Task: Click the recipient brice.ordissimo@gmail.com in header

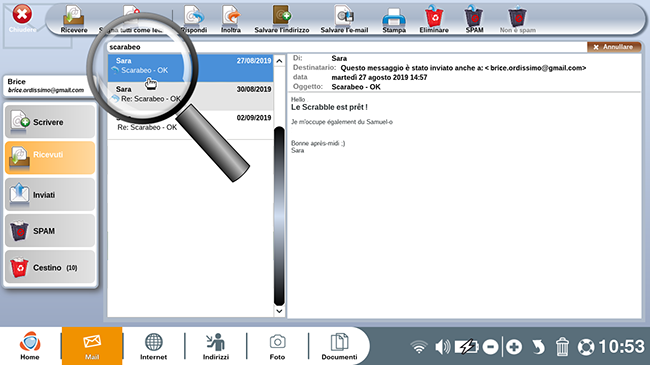Action: (536, 68)
